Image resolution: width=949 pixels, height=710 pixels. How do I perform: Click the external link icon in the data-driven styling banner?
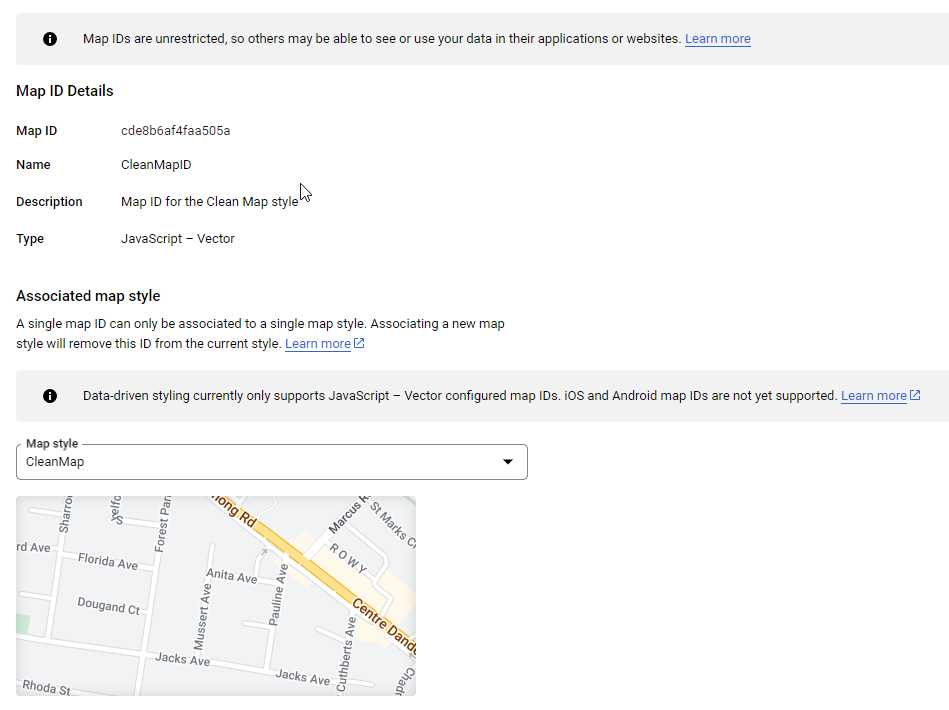[x=915, y=396]
